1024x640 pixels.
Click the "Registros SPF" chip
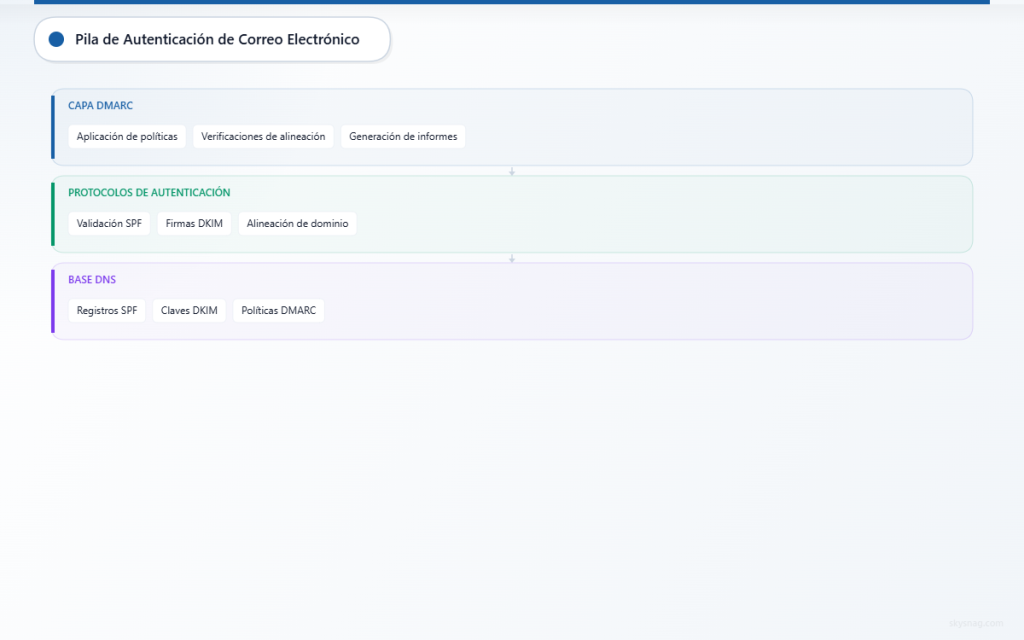pos(107,311)
